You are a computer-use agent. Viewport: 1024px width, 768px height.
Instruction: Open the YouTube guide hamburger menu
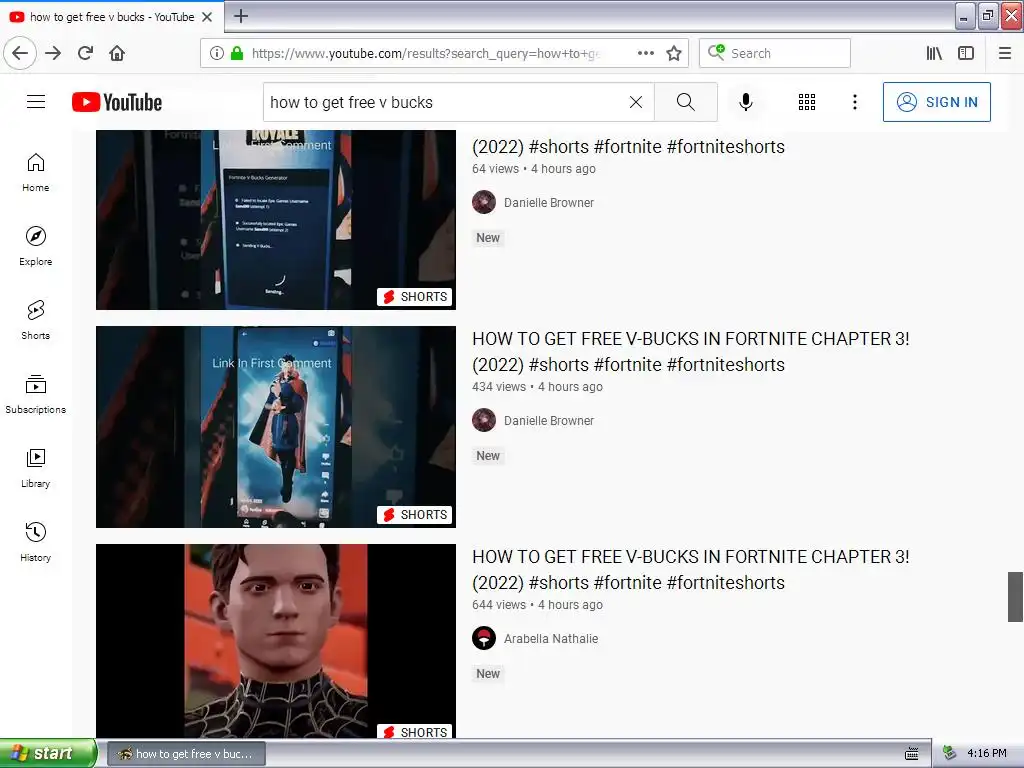[x=36, y=102]
